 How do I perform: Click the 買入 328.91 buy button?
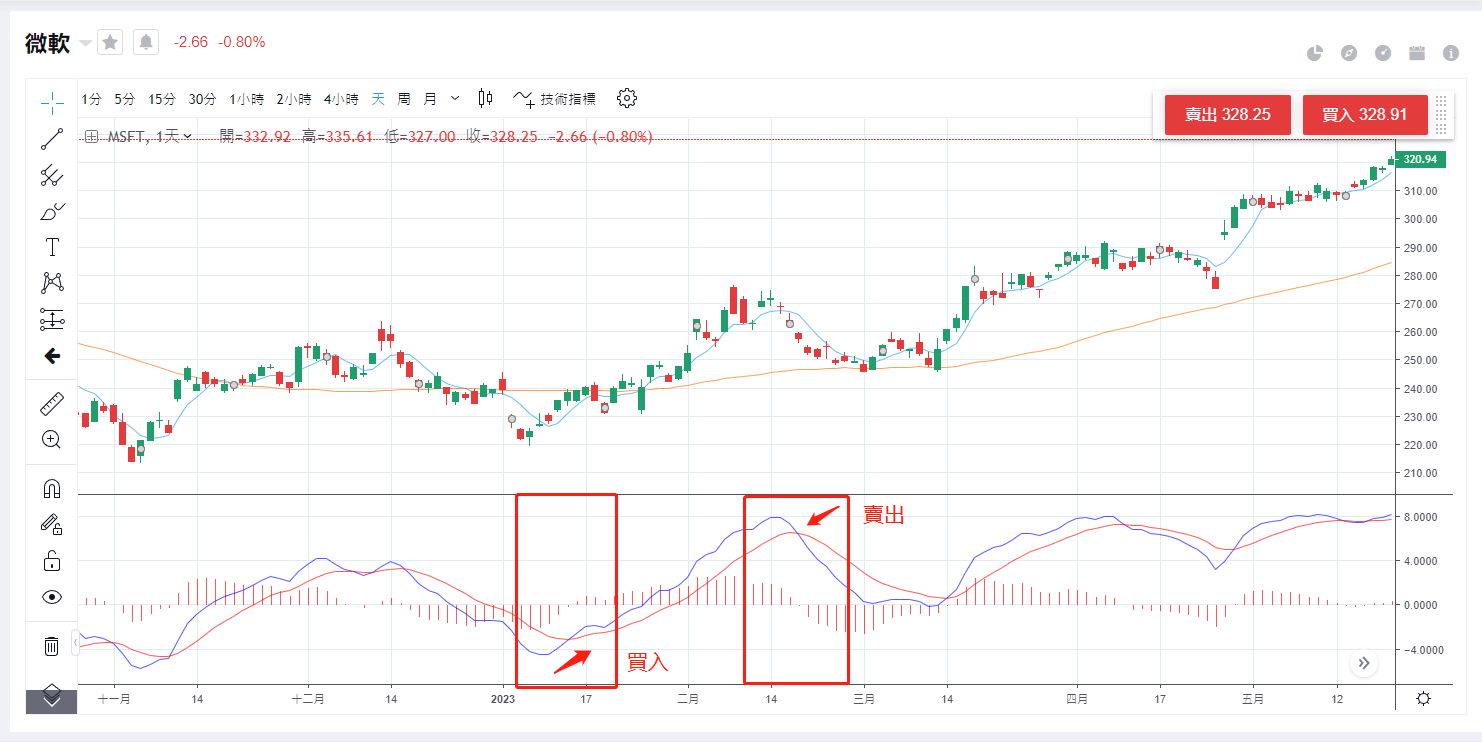tap(1364, 115)
